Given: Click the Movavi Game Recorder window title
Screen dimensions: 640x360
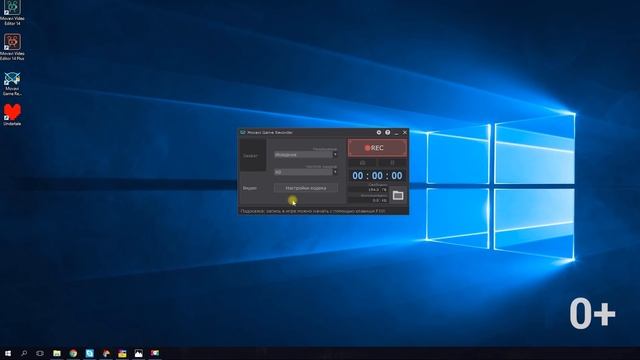Looking at the screenshot, I should pyautogui.click(x=270, y=132).
